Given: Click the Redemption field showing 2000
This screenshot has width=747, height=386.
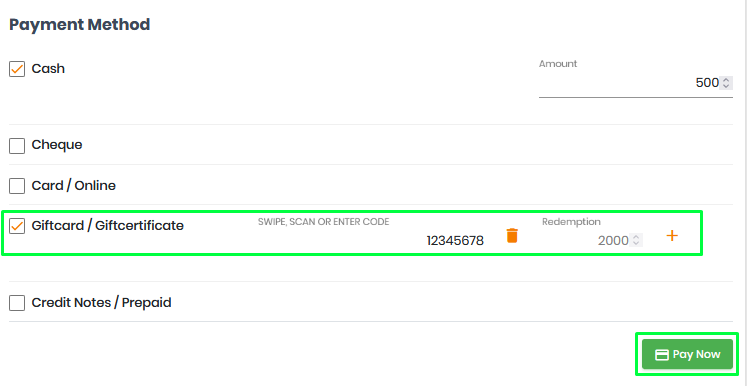Looking at the screenshot, I should pyautogui.click(x=592, y=241).
